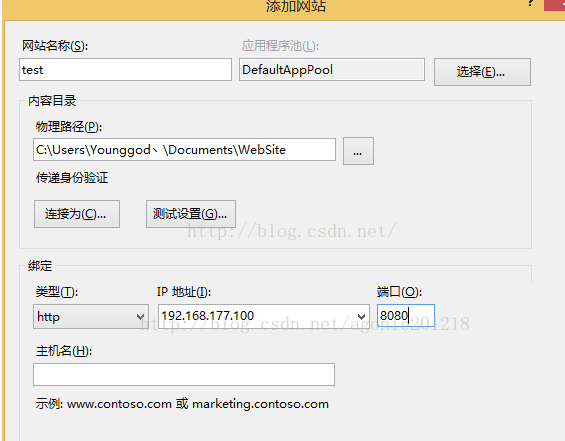The height and width of the screenshot is (441, 565).
Task: Click the 主机名(H) label
Action: pos(64,351)
